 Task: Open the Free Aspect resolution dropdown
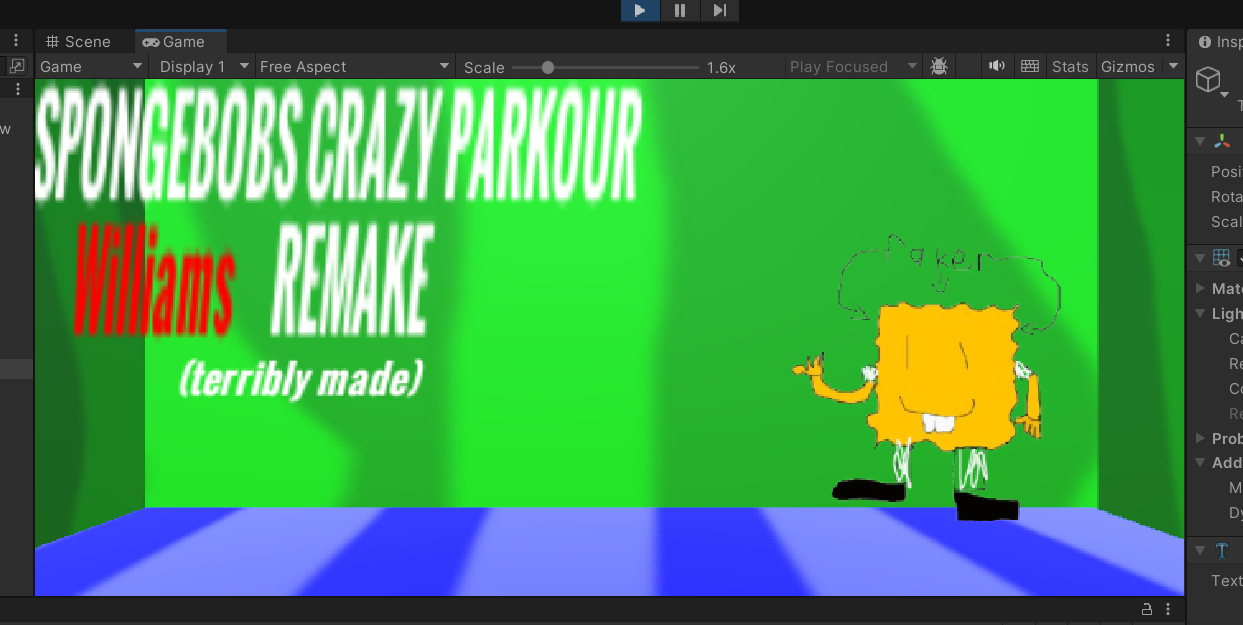pos(354,67)
